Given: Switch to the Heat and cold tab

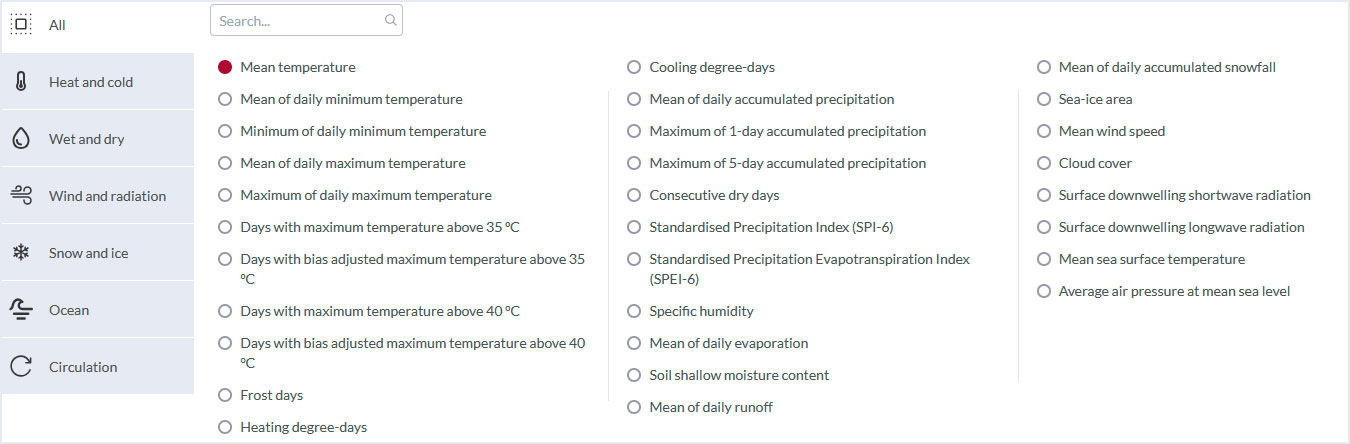Looking at the screenshot, I should pos(91,82).
